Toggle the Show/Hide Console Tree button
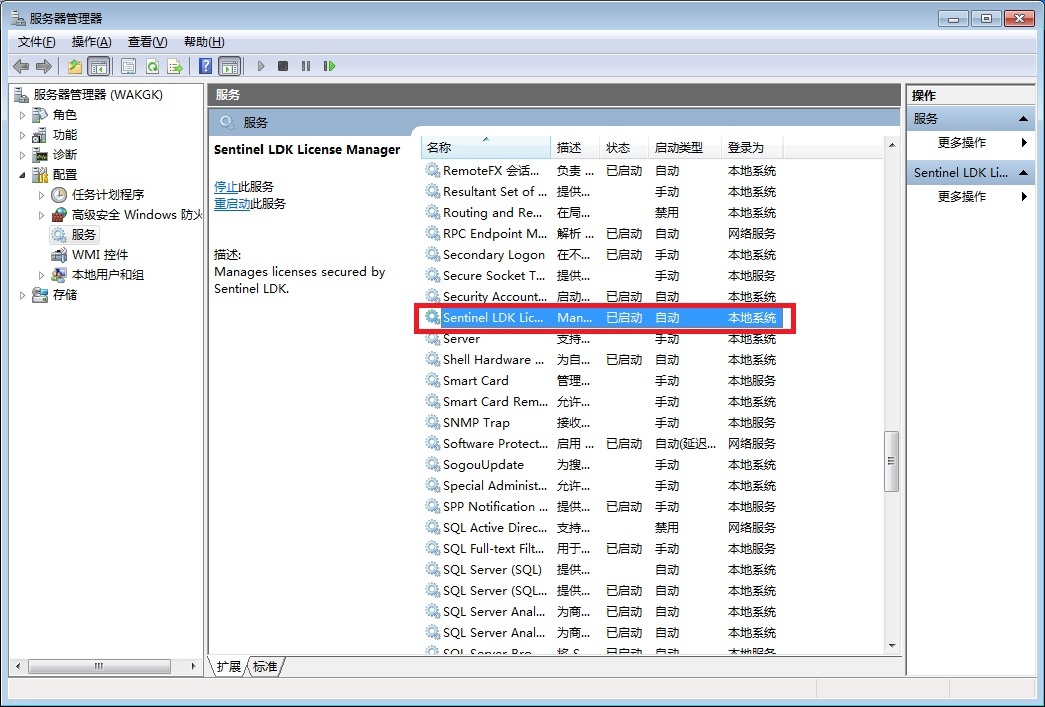 [x=98, y=66]
